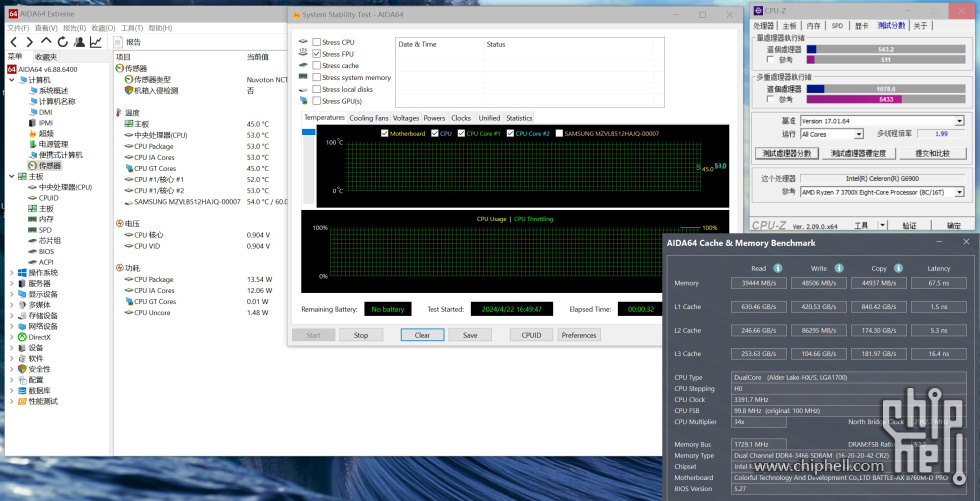980x501 pixels.
Task: Switch to the Cooling Fans tab
Action: point(369,117)
